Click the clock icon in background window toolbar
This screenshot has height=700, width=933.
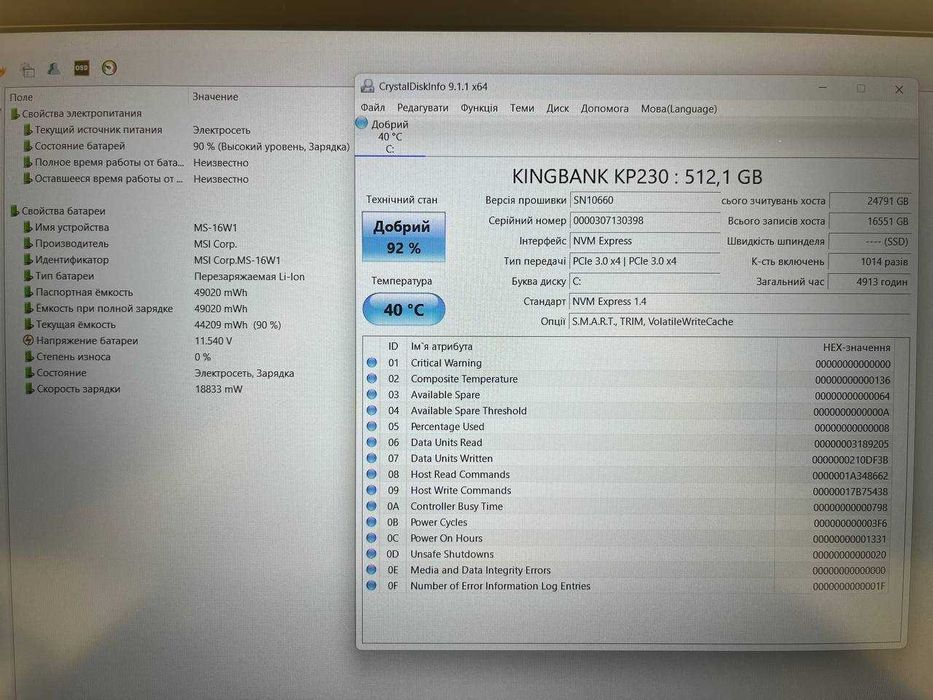coord(109,68)
